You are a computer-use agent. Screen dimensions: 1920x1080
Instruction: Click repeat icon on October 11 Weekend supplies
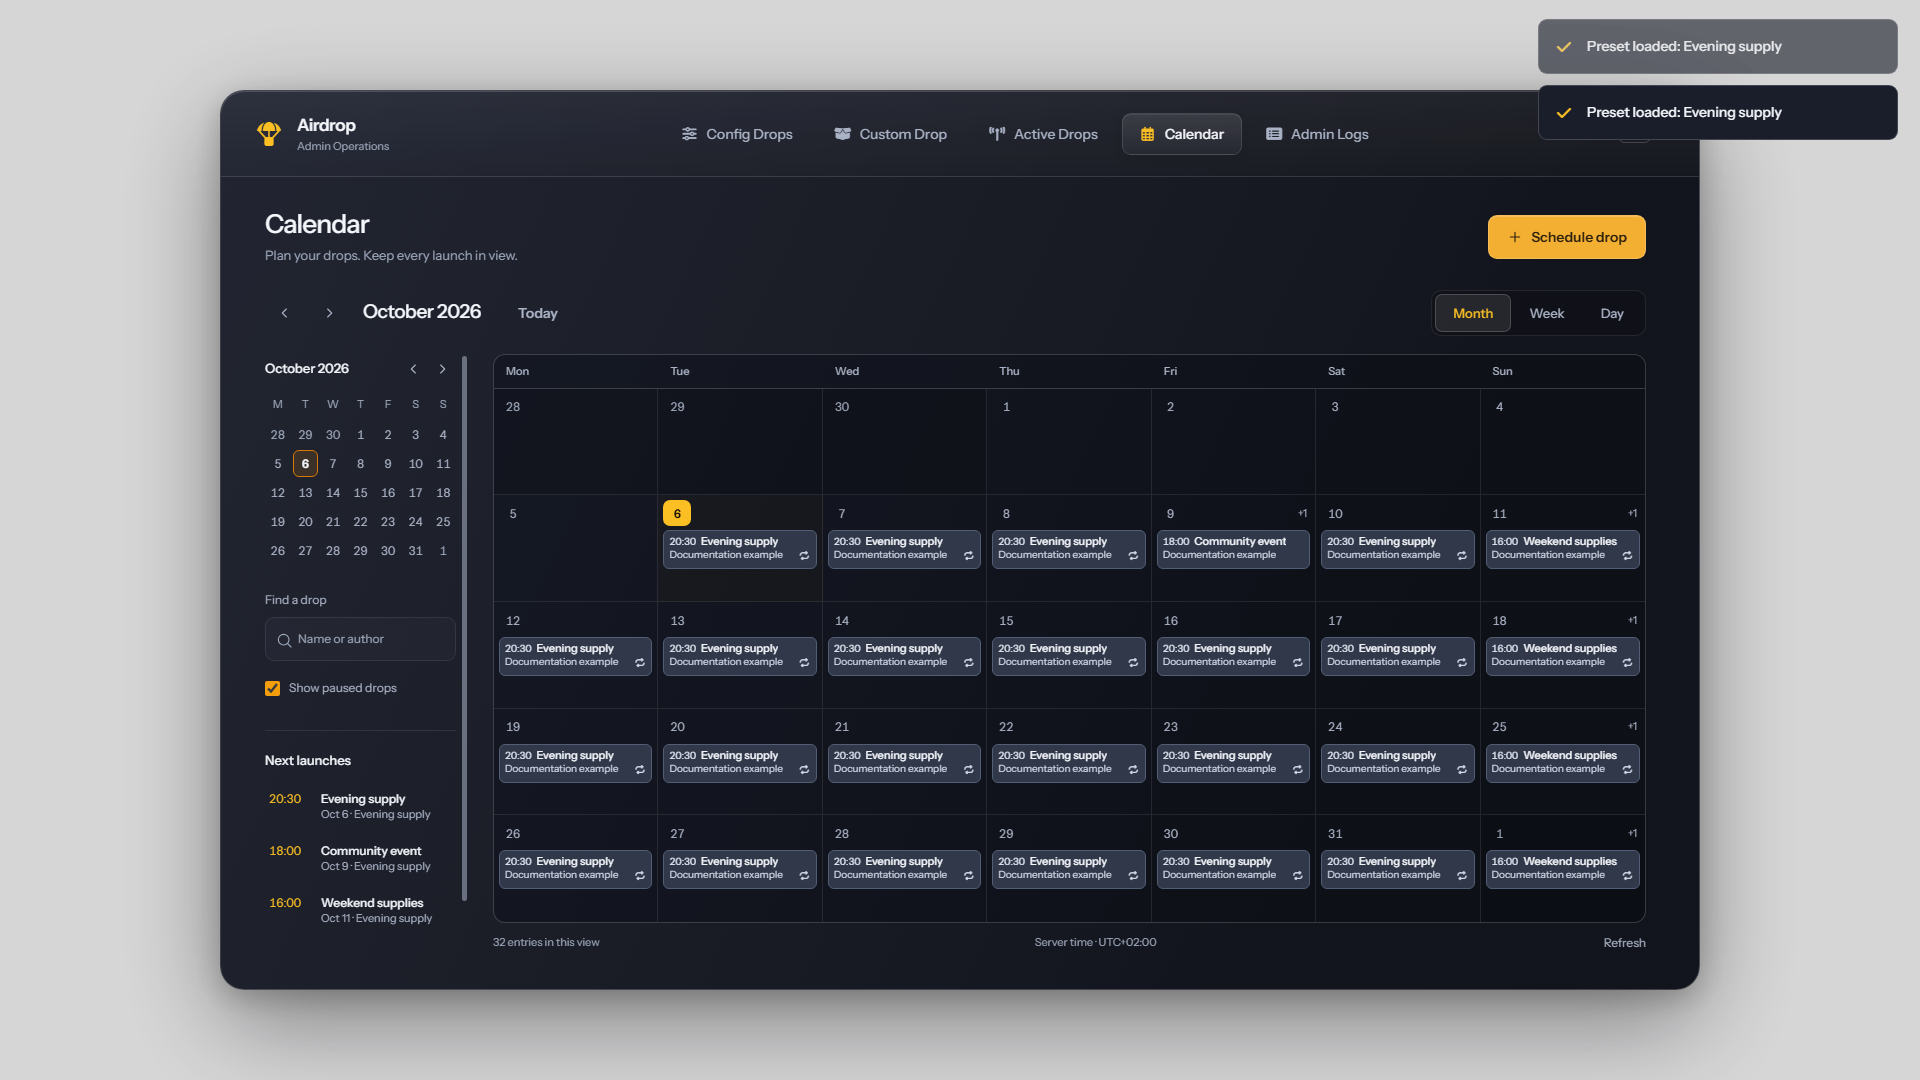(1627, 556)
